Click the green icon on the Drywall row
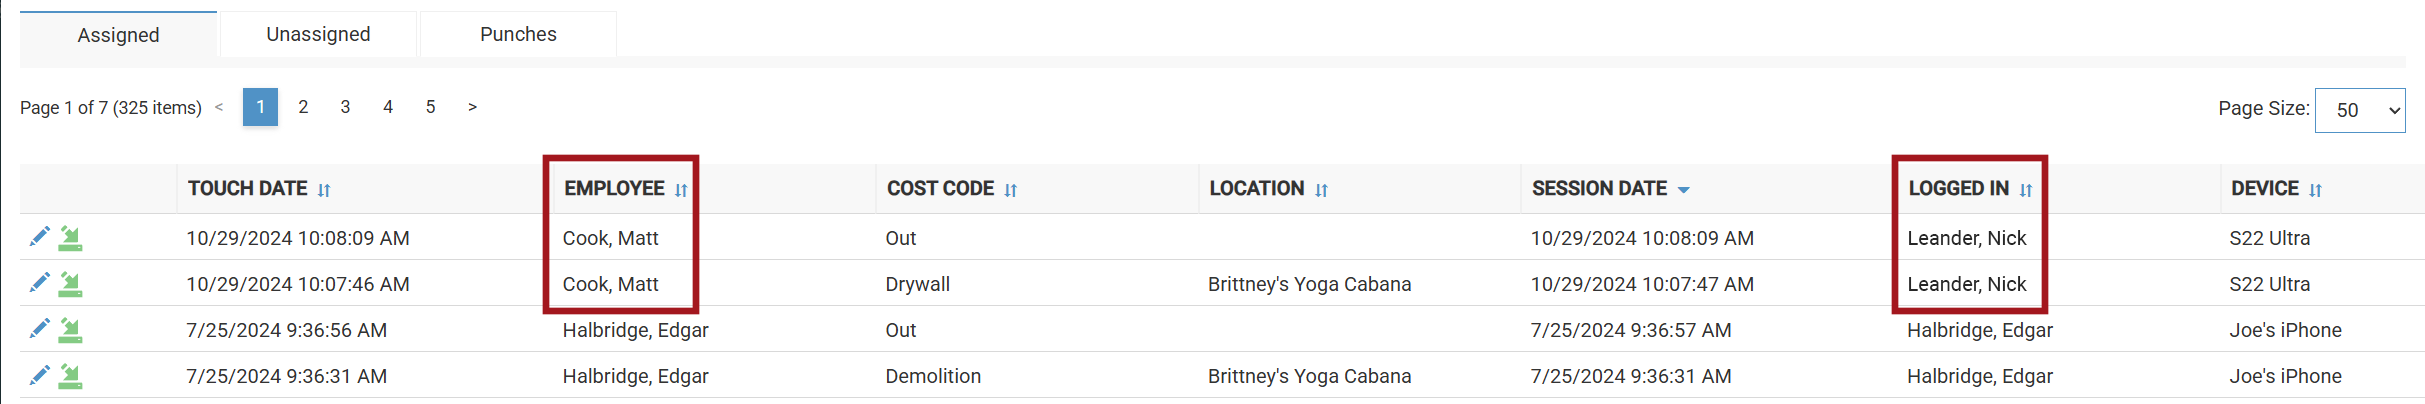The height and width of the screenshot is (404, 2425). pyautogui.click(x=70, y=284)
